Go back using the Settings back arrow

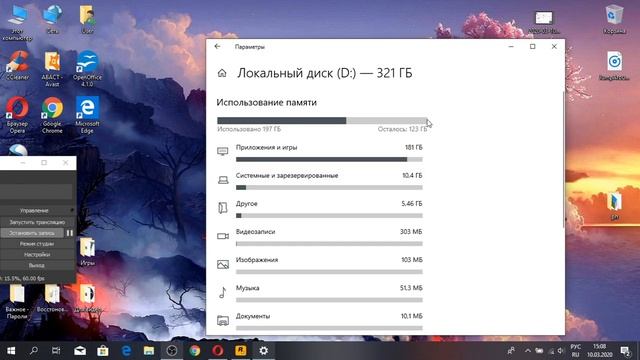pyautogui.click(x=217, y=47)
